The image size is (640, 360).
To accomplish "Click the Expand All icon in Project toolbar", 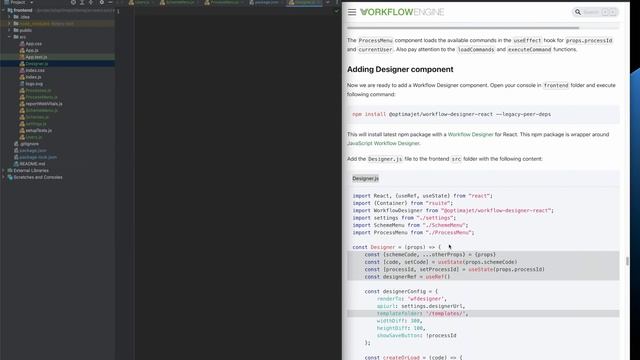I will pyautogui.click(x=82, y=2).
